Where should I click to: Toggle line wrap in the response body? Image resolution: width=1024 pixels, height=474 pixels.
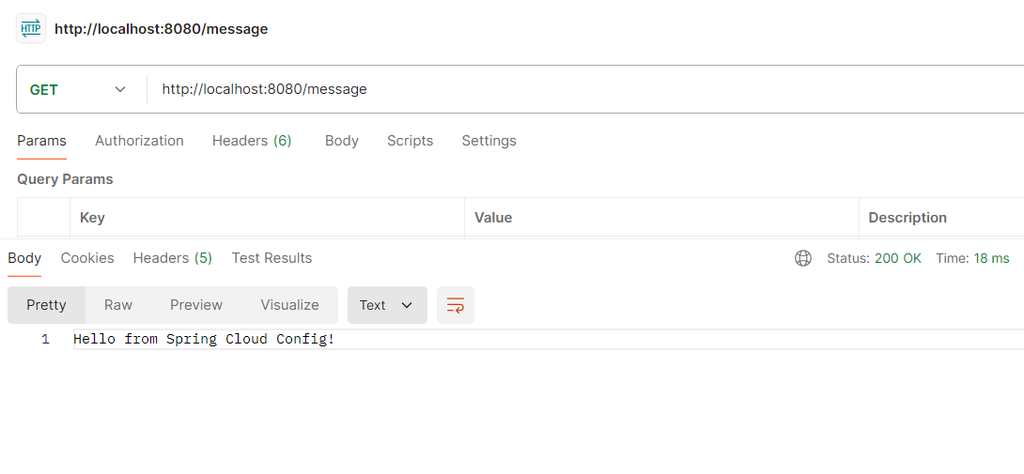(x=455, y=305)
